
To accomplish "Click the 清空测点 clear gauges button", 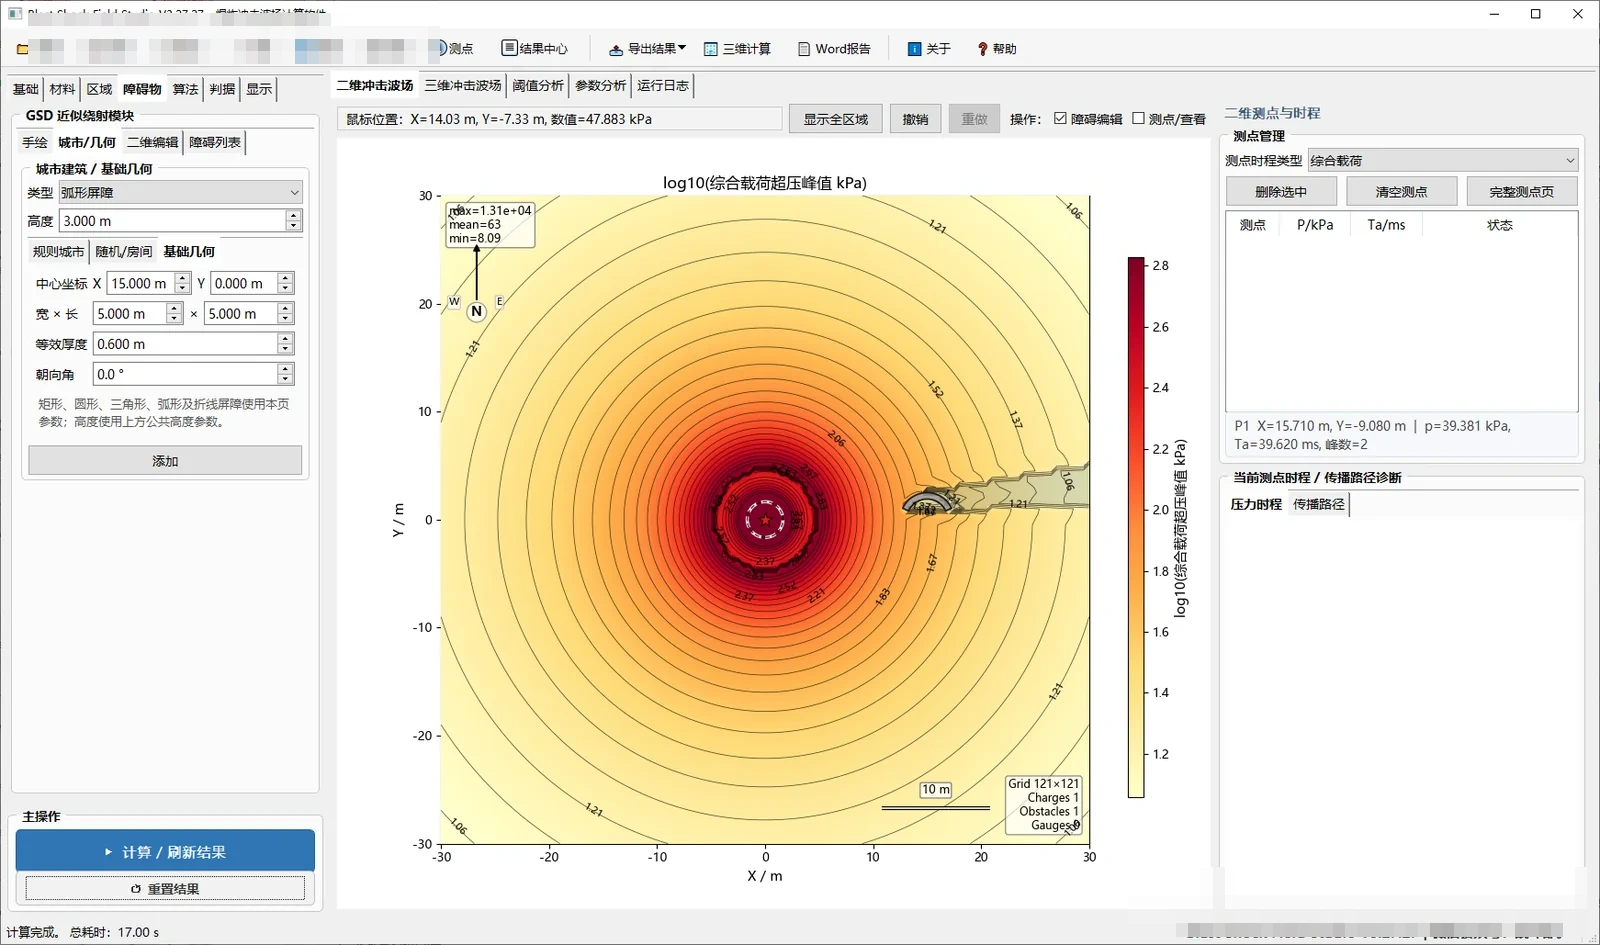I will (1401, 191).
